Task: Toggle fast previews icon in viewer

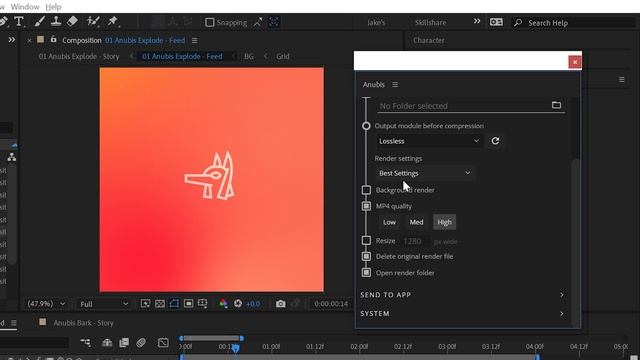Action: coord(145,304)
